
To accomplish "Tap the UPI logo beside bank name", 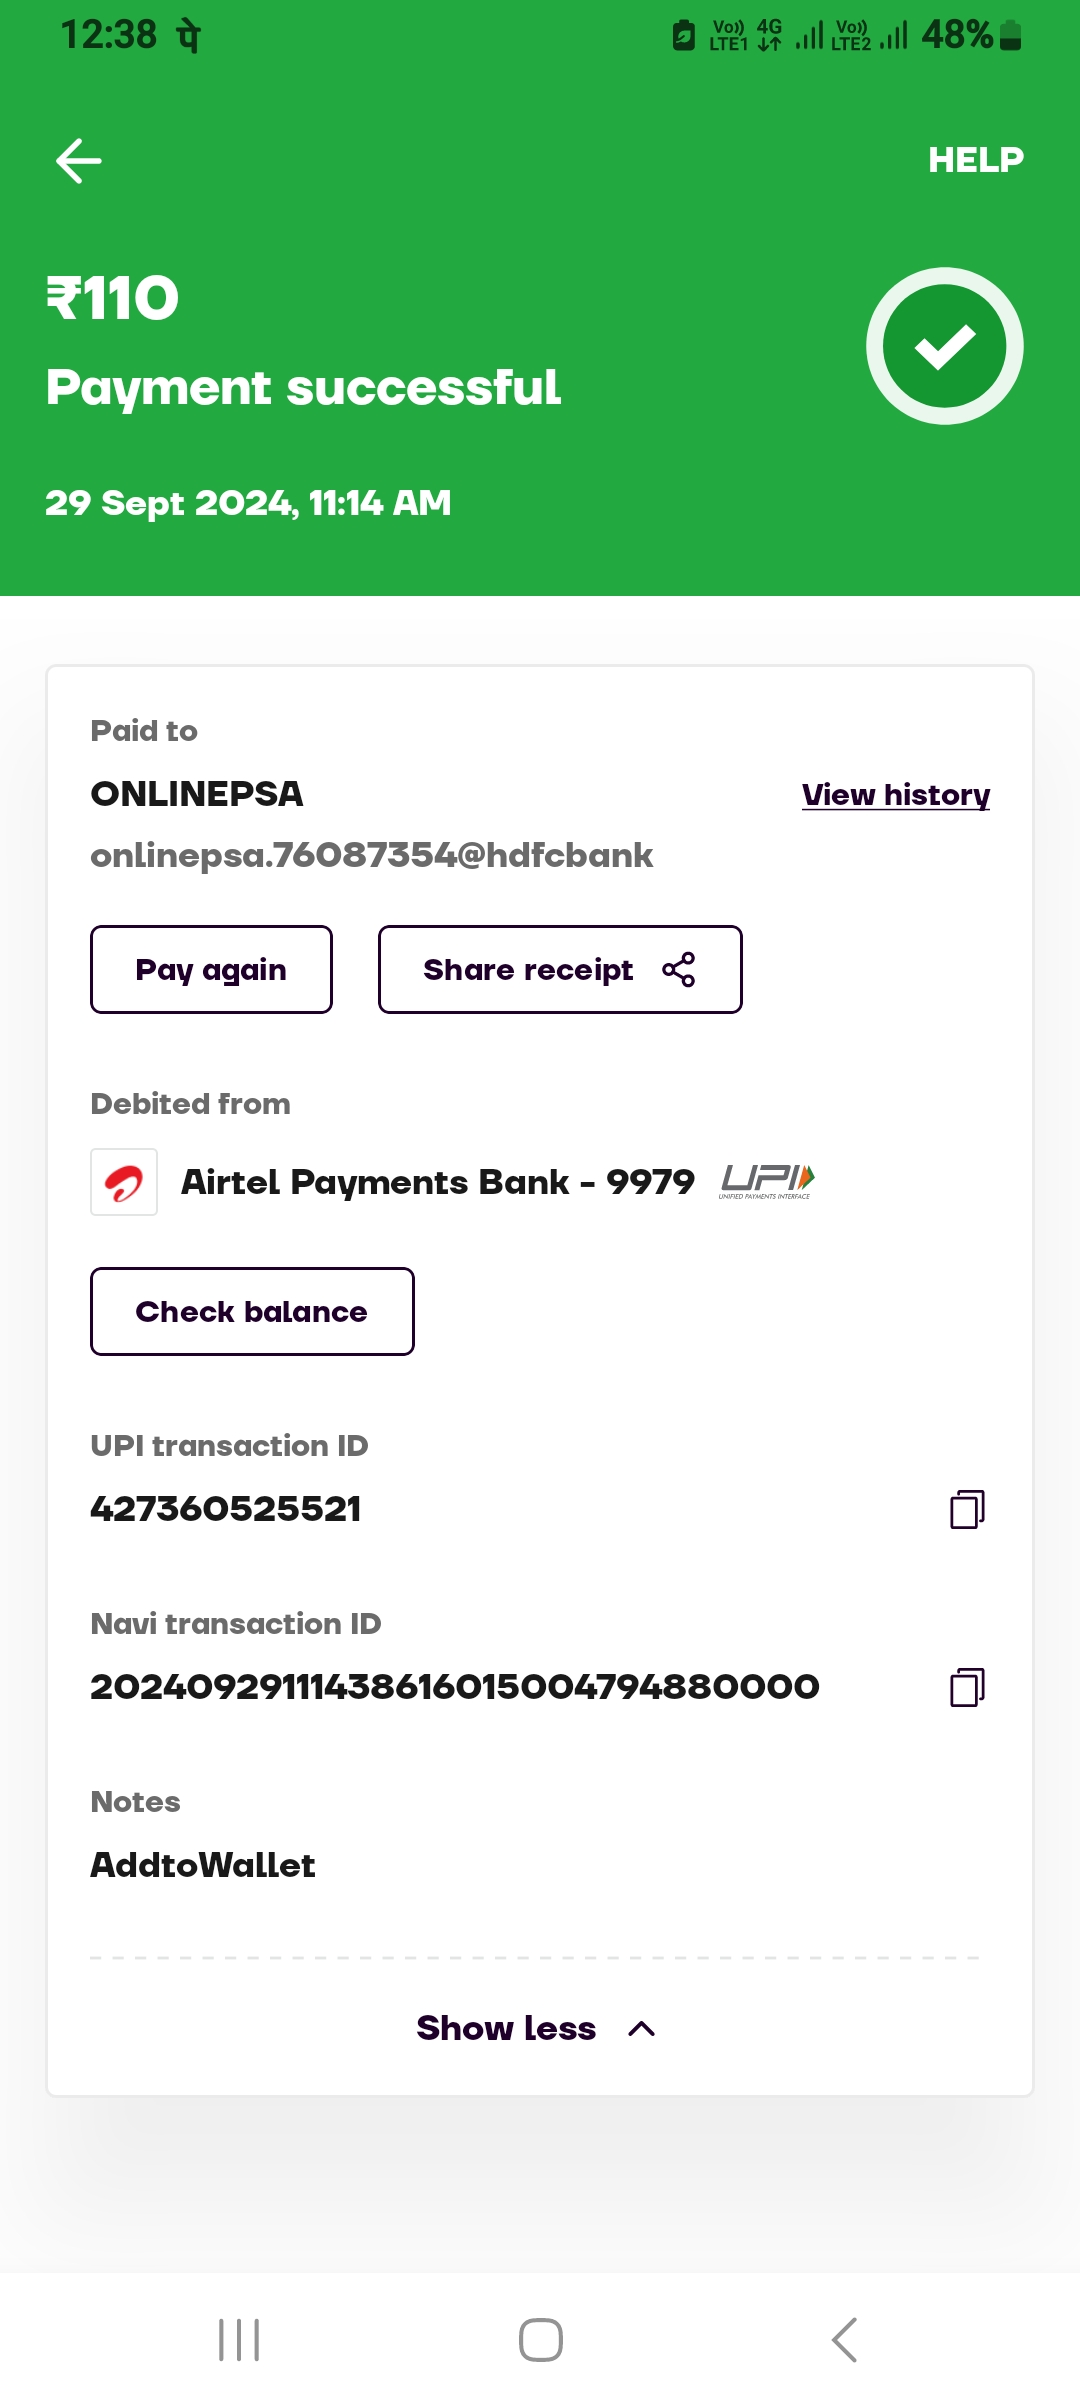I will 767,1181.
